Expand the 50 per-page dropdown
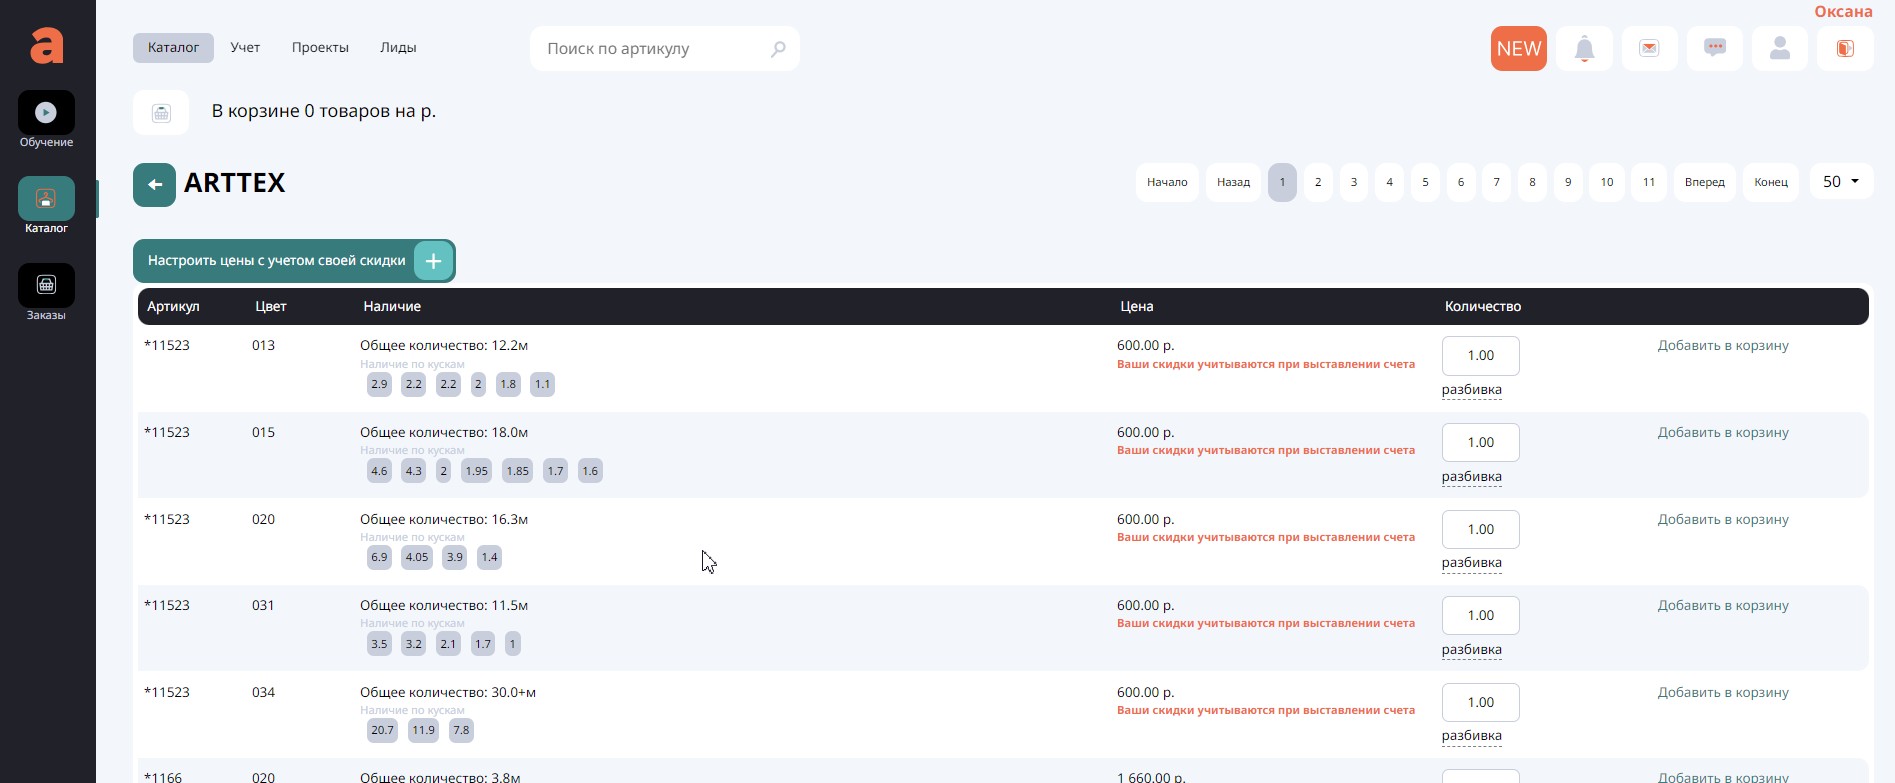 pos(1840,182)
